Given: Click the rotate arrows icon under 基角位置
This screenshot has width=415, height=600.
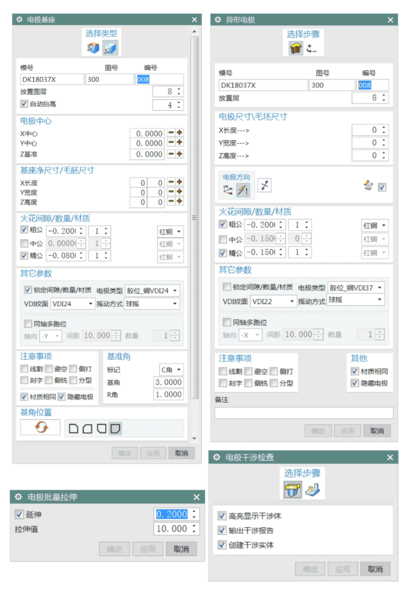Looking at the screenshot, I should 41,427.
